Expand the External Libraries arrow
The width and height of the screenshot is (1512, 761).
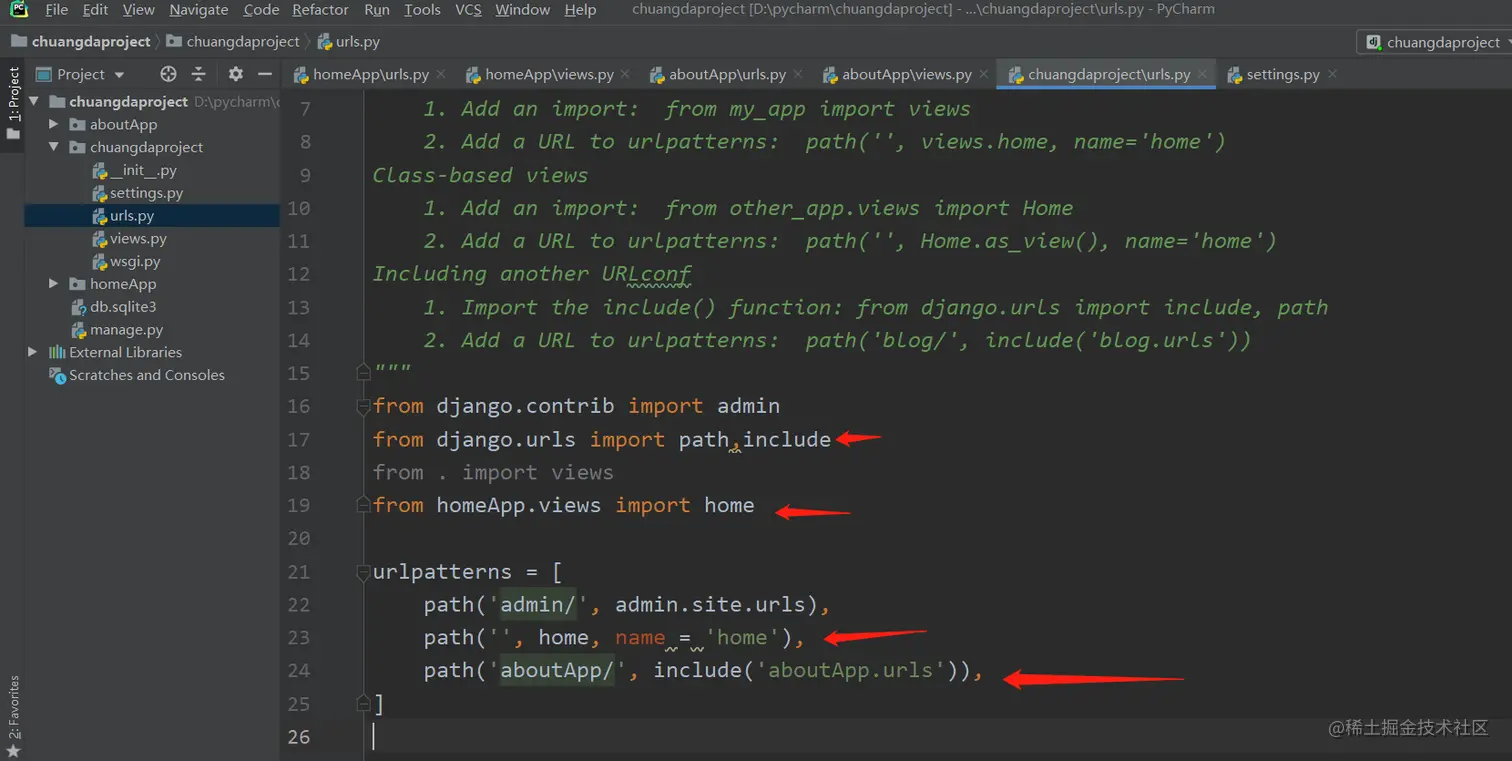tap(33, 352)
